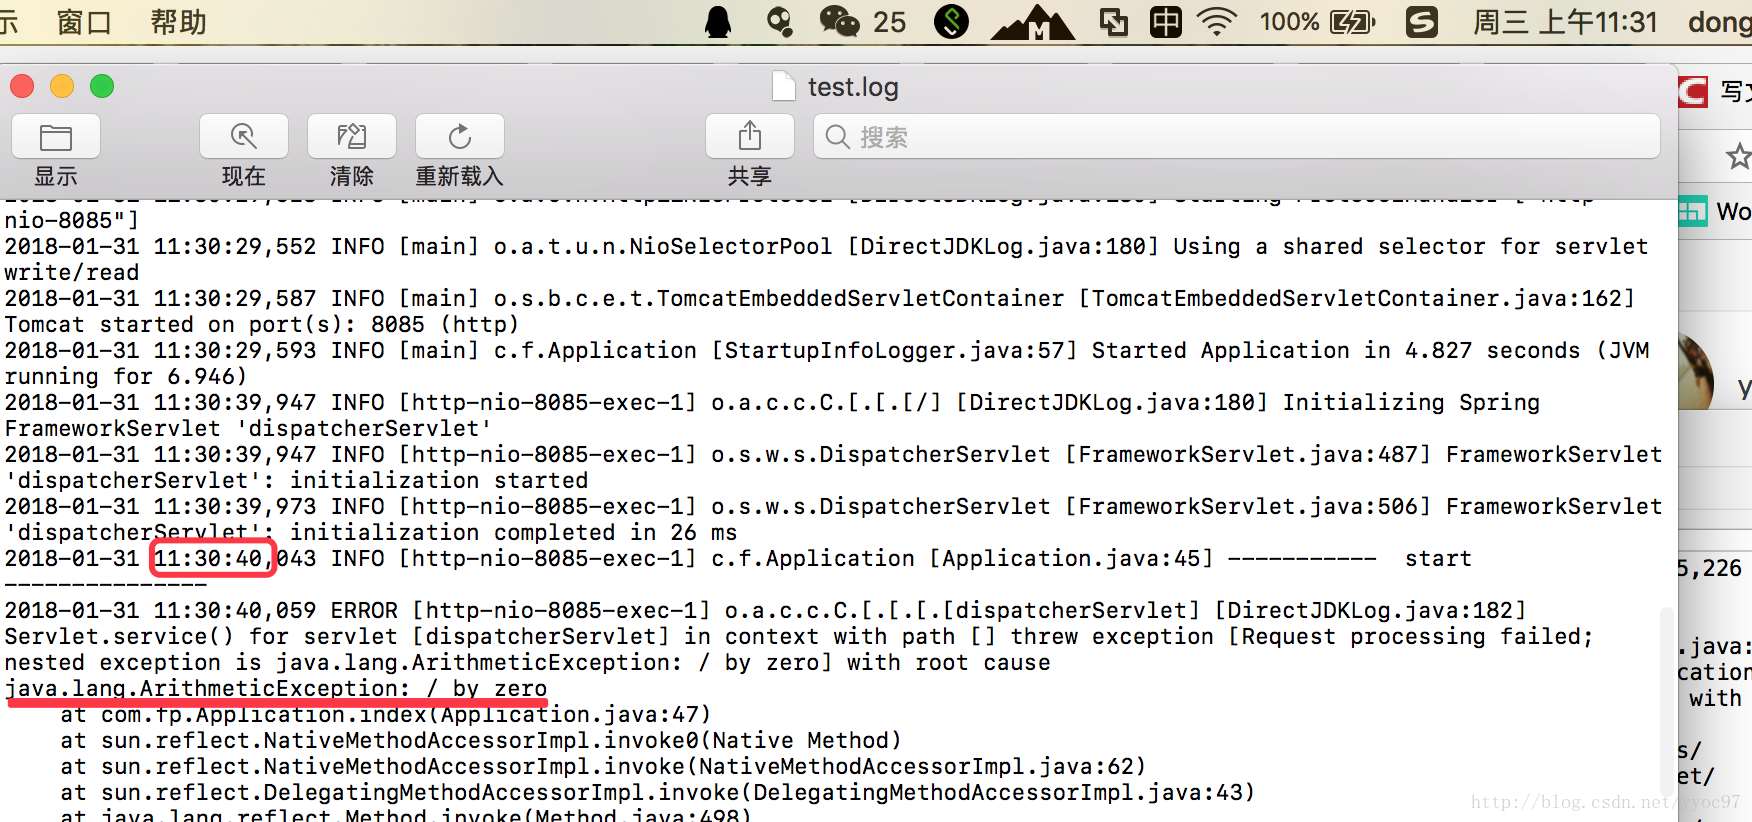Screen dimensions: 1752x822
Task: Click the DelegatingMethodAccessorImpl.java:43 stack line
Action: (x=657, y=792)
